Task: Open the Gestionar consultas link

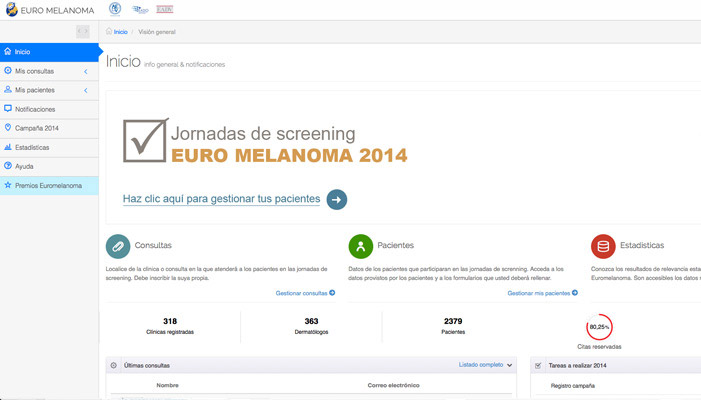Action: tap(301, 293)
